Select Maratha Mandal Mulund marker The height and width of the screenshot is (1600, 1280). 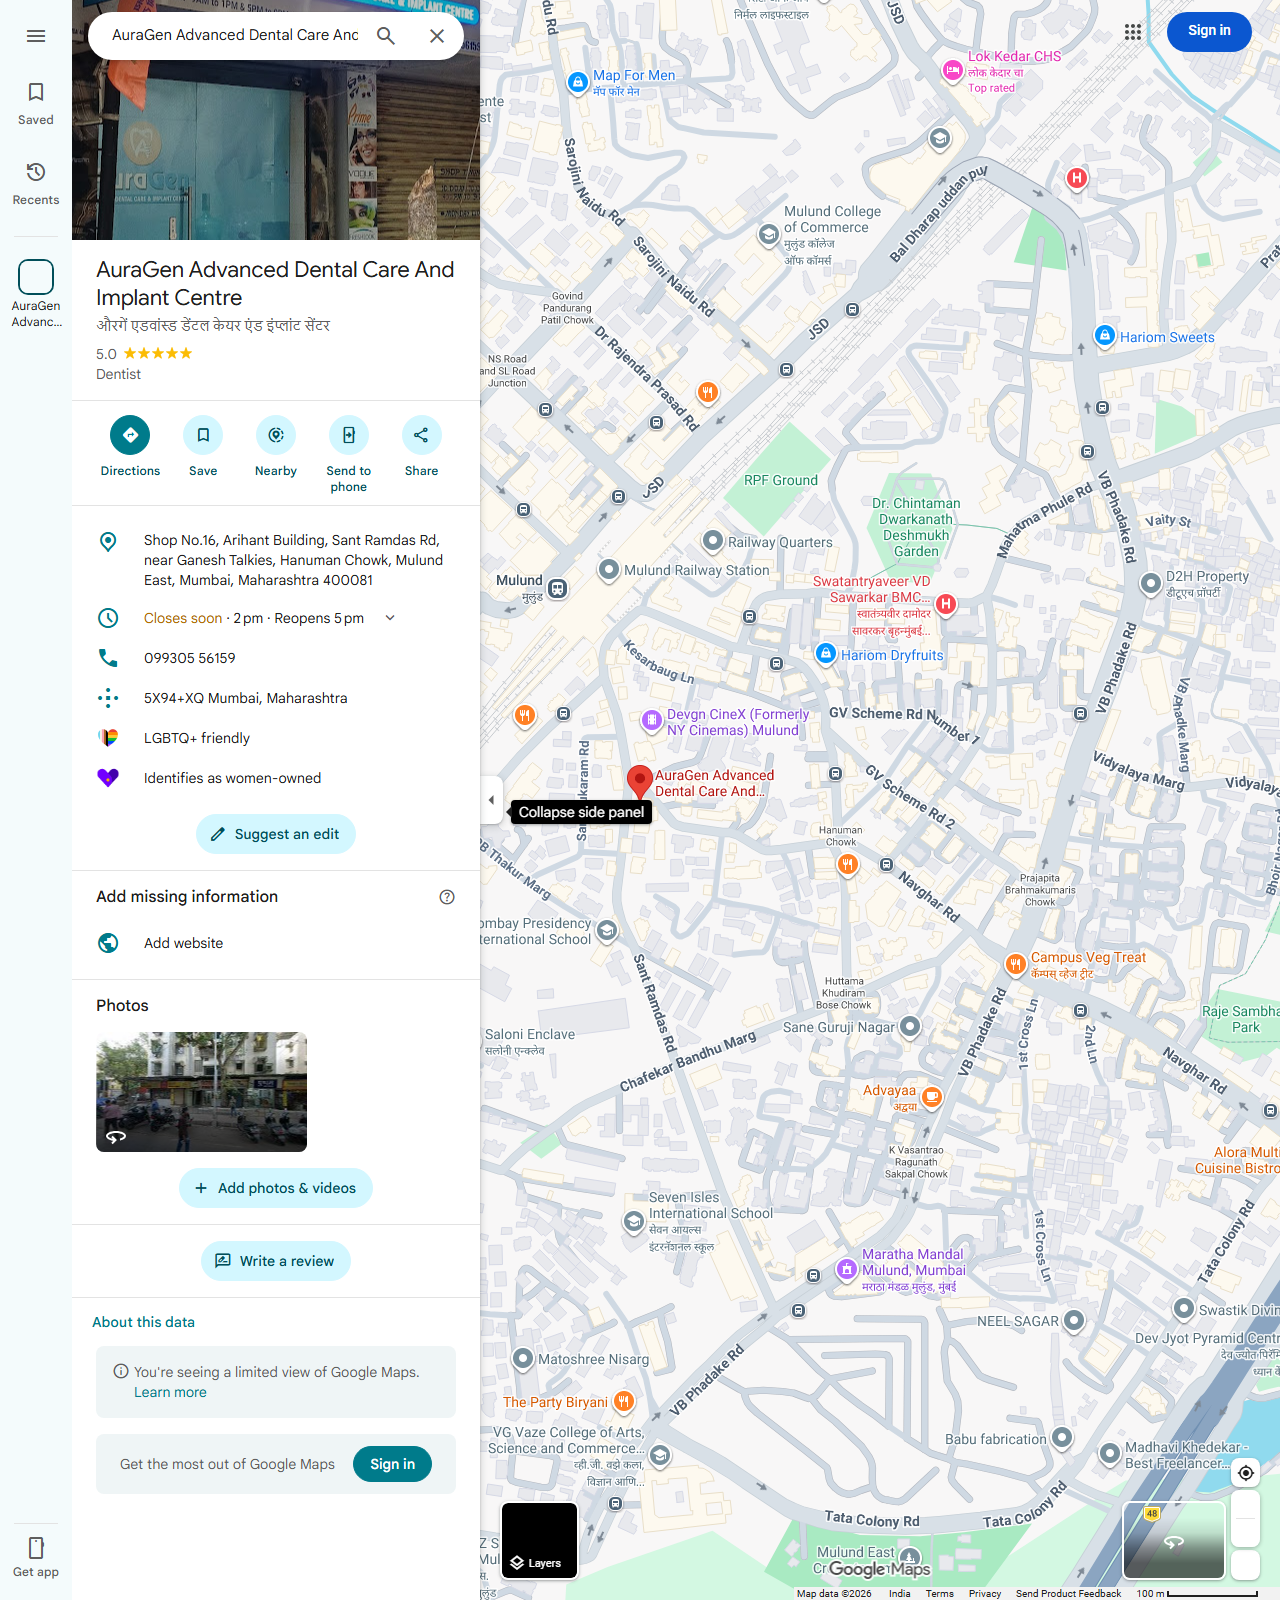coord(847,1269)
